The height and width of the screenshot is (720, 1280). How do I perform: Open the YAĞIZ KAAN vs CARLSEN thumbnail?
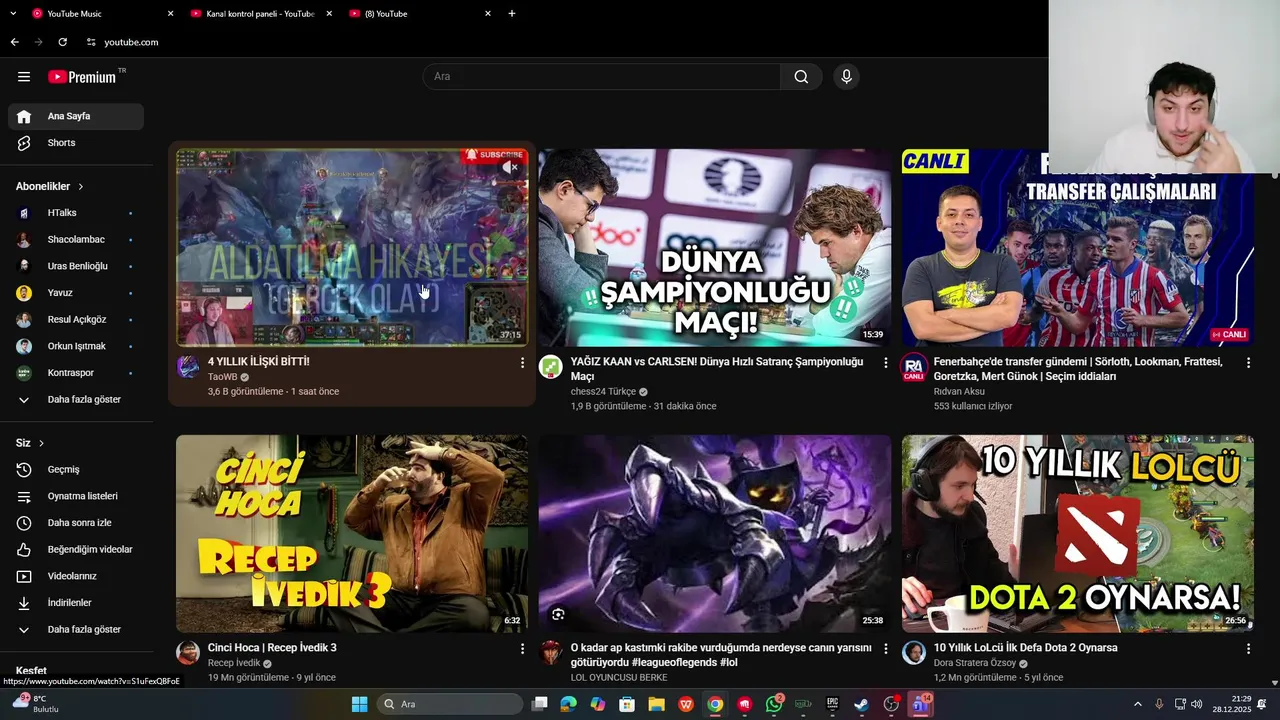click(x=715, y=247)
